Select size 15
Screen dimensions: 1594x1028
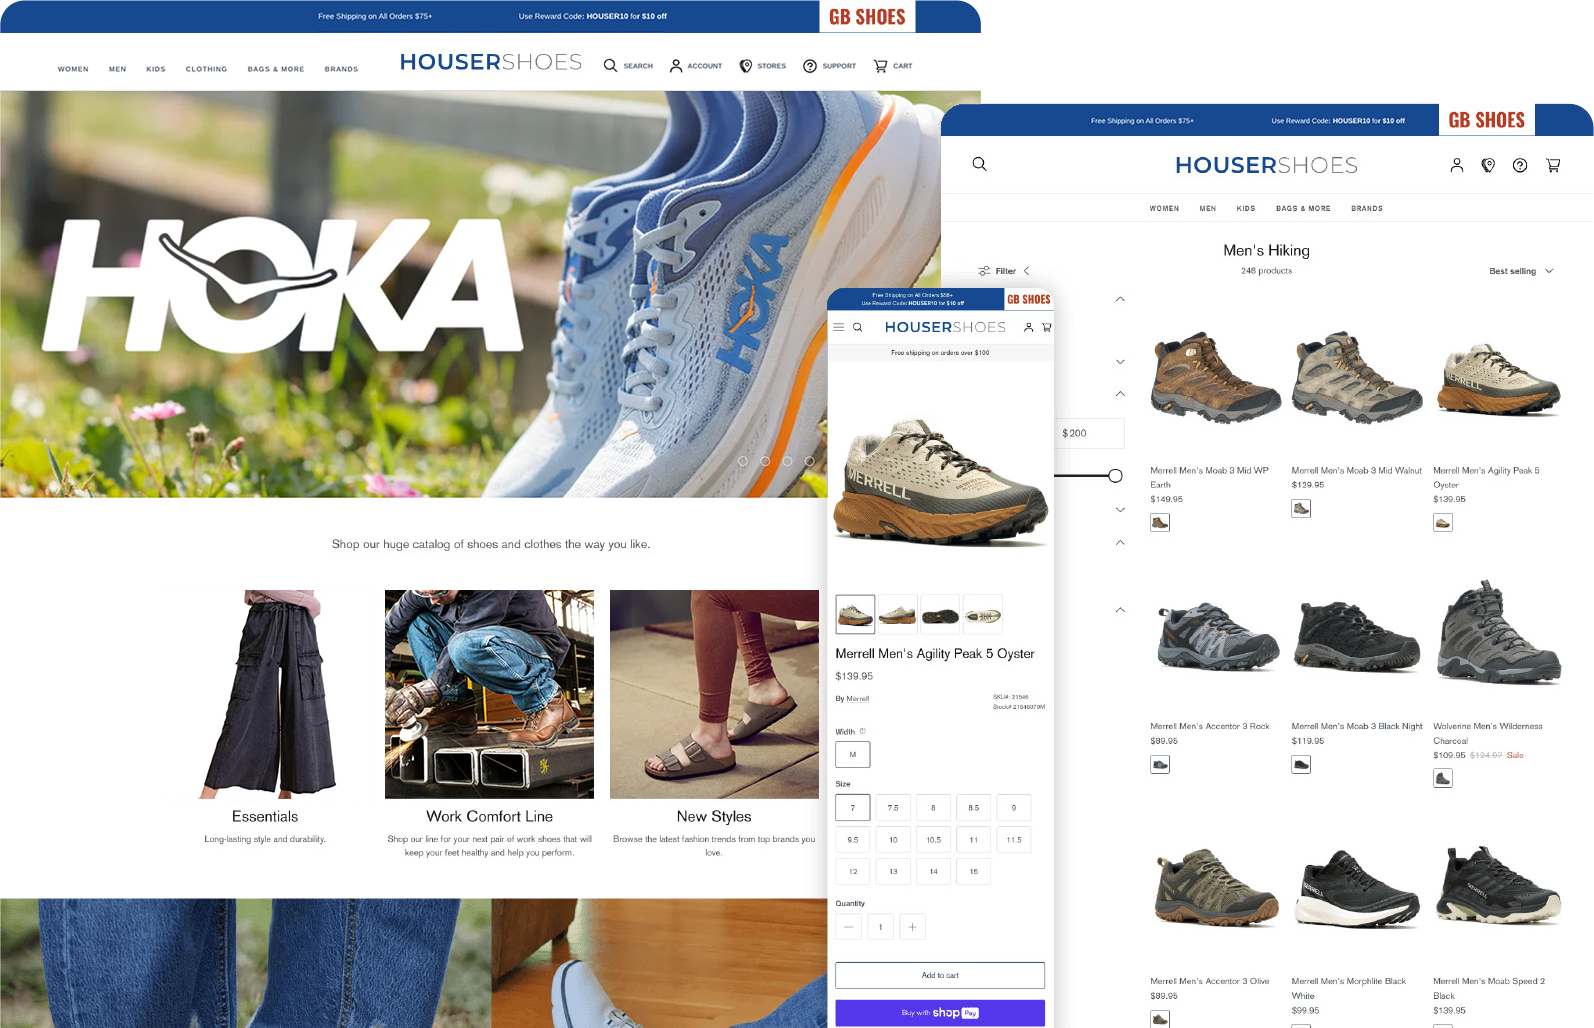(x=974, y=872)
